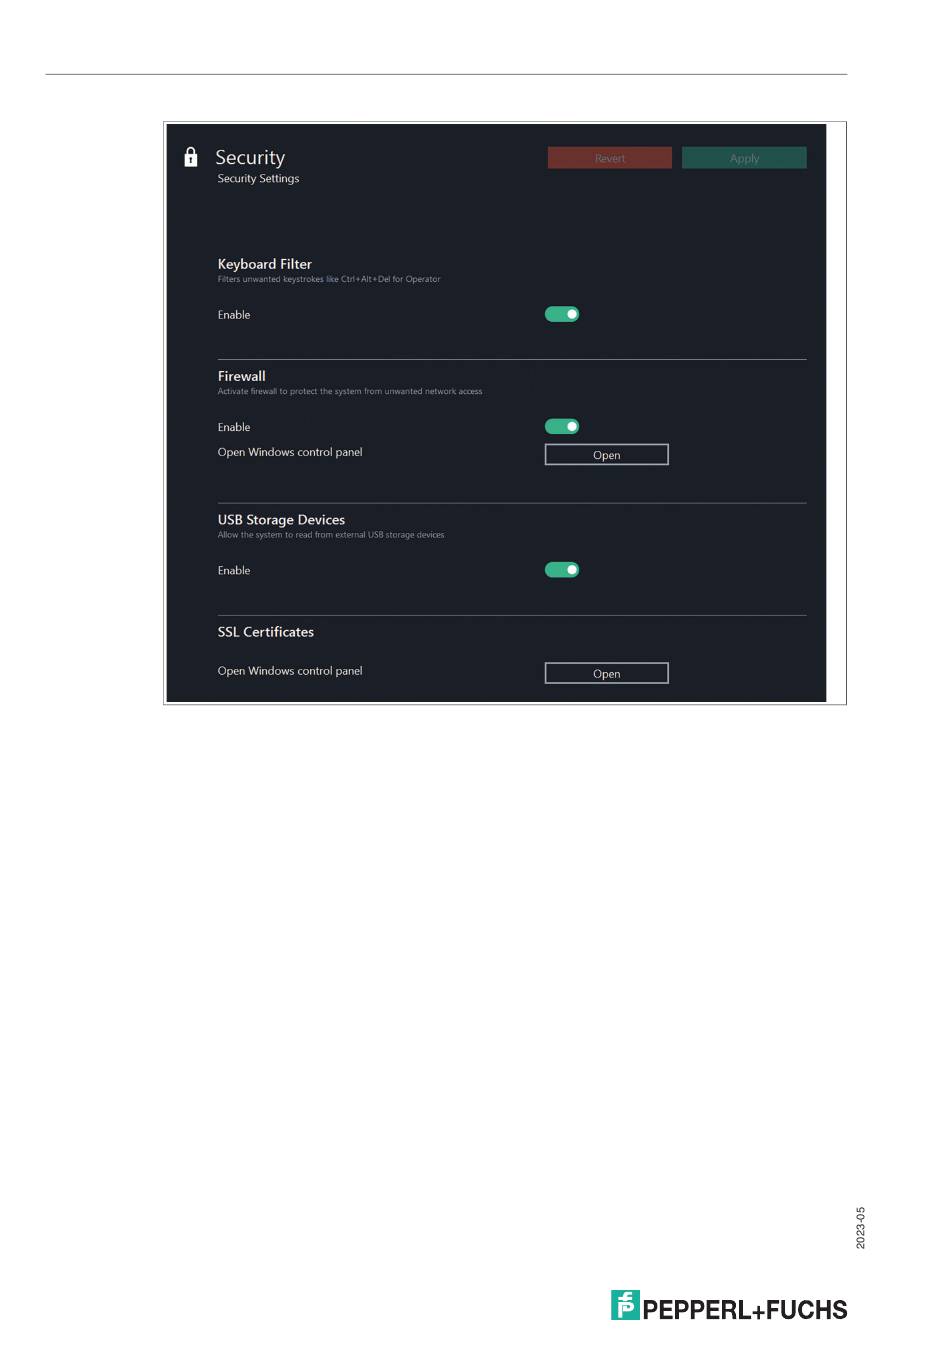Viewport: 950px width, 1360px height.
Task: Select the Security page title
Action: tap(250, 158)
